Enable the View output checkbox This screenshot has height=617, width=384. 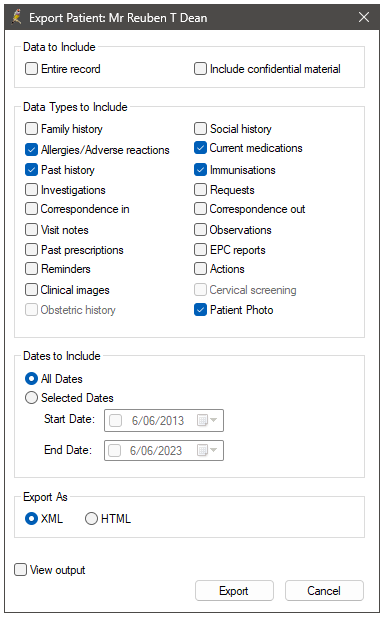(20, 569)
